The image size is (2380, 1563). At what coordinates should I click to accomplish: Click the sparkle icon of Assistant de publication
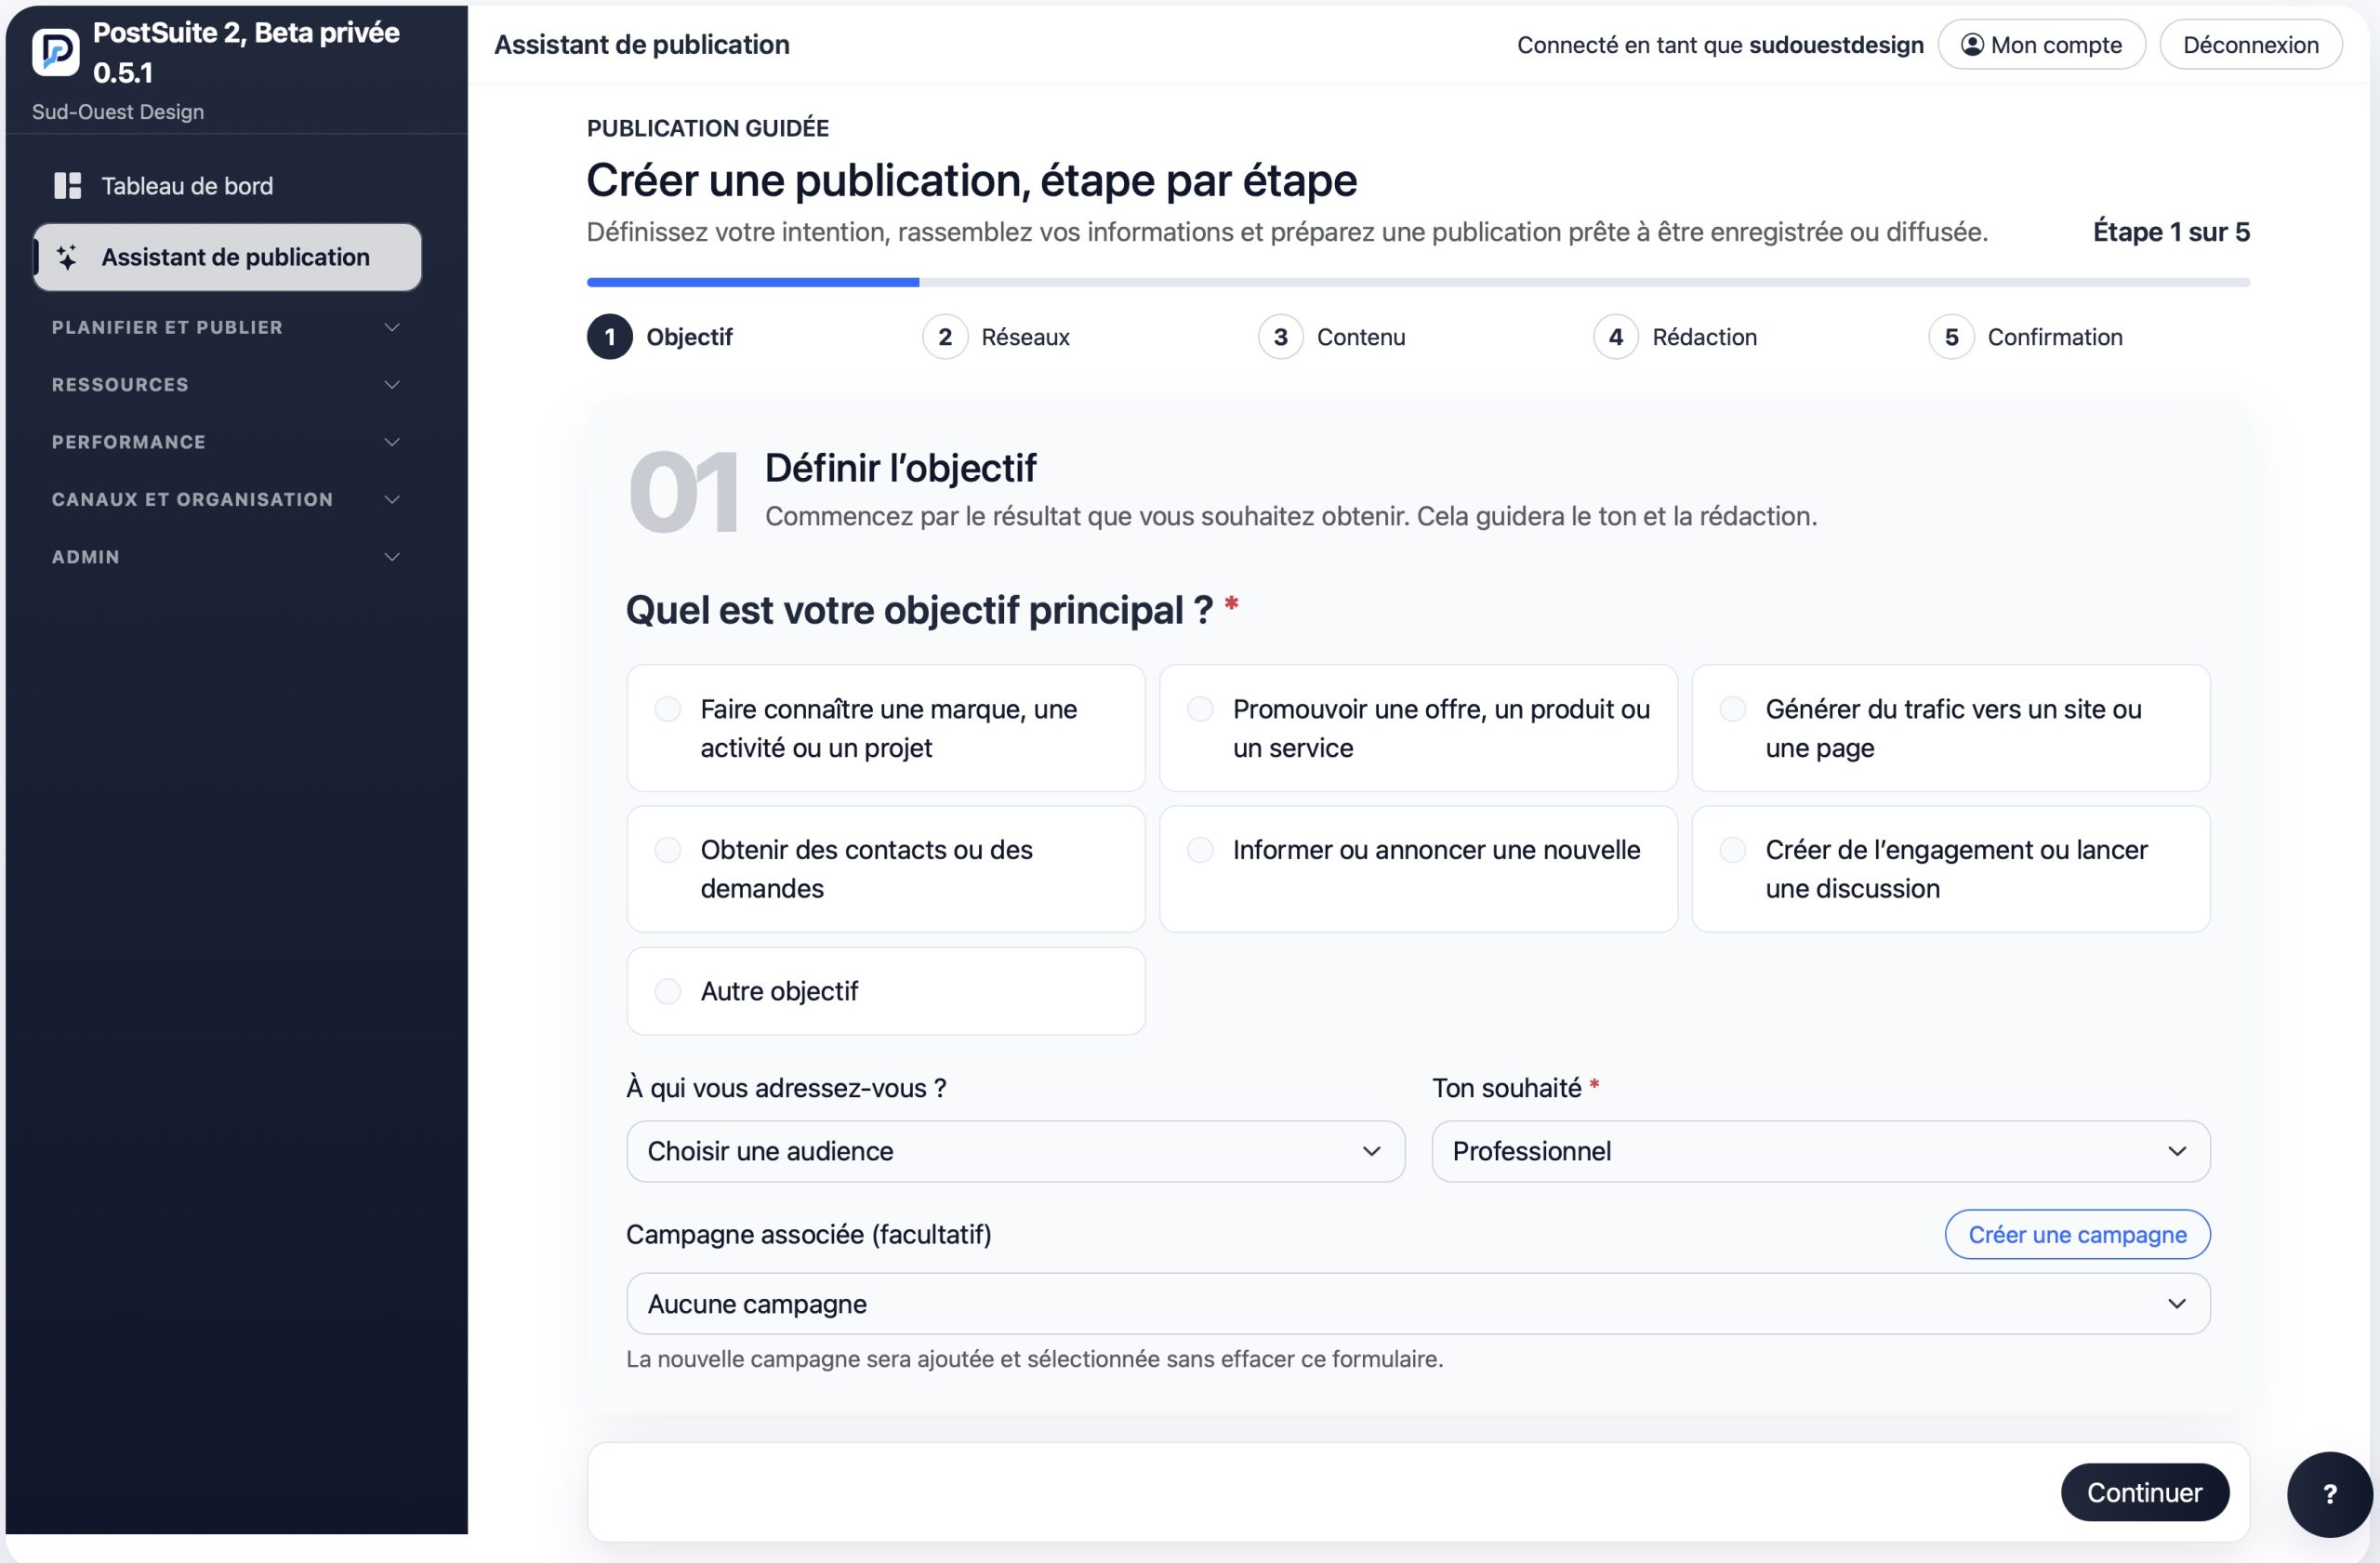pyautogui.click(x=67, y=257)
